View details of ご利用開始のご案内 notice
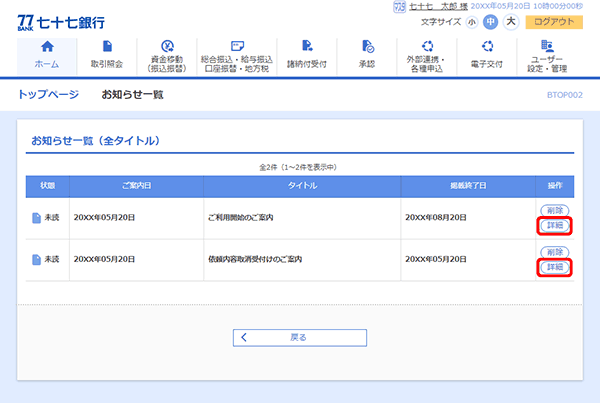This screenshot has height=403, width=600. click(553, 225)
